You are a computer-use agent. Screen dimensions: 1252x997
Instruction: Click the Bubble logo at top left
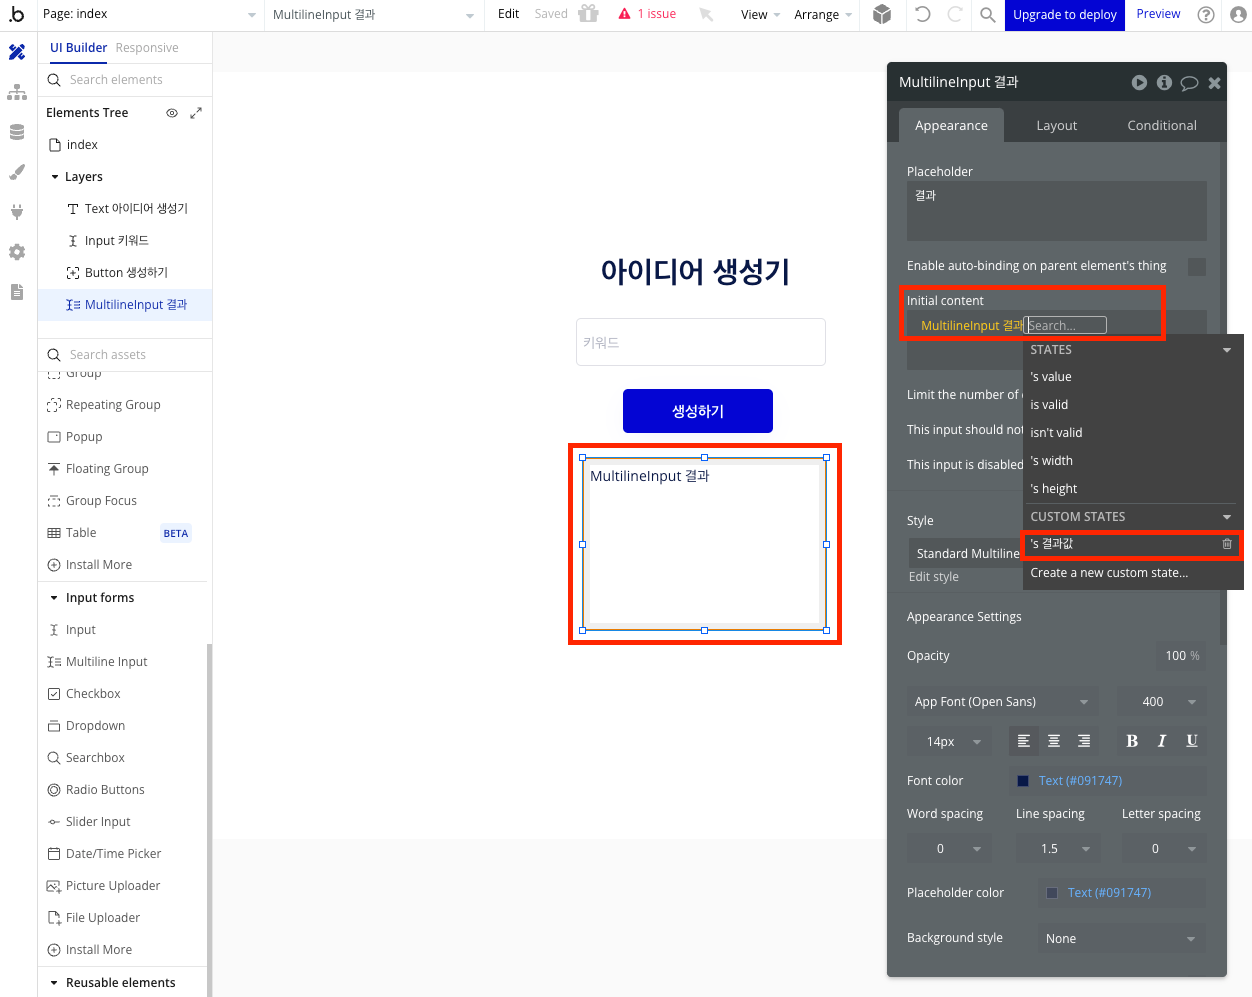[17, 14]
